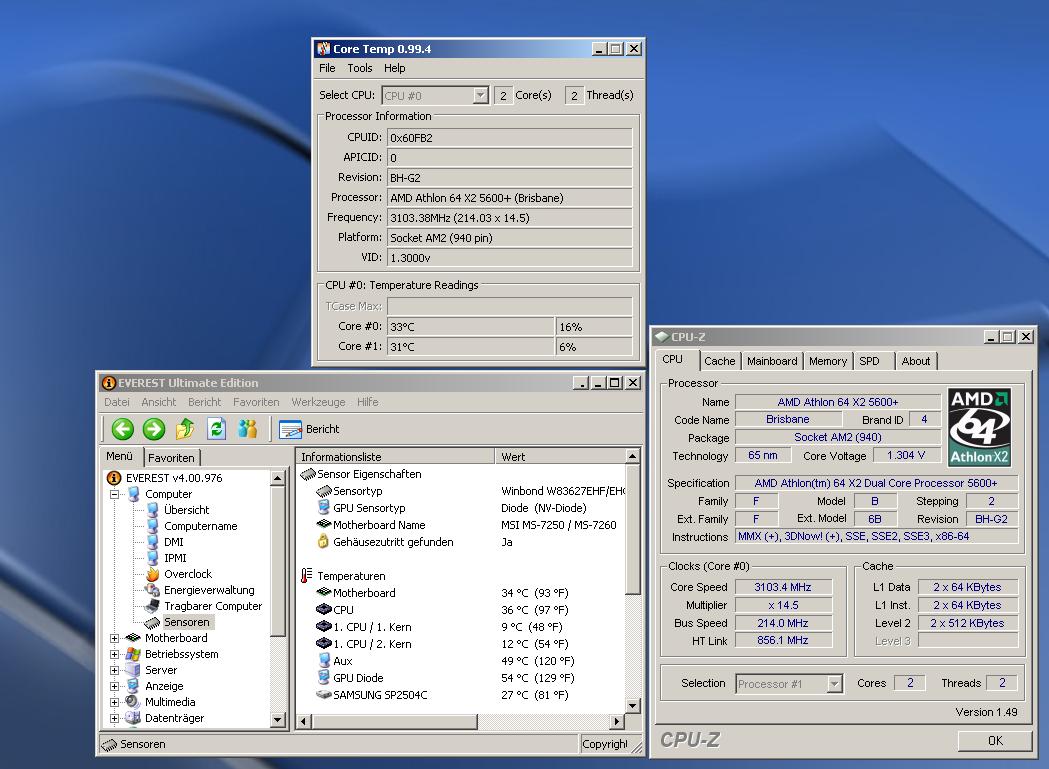Expand the Motherboard tree node
Image resolution: width=1049 pixels, height=769 pixels.
point(115,638)
